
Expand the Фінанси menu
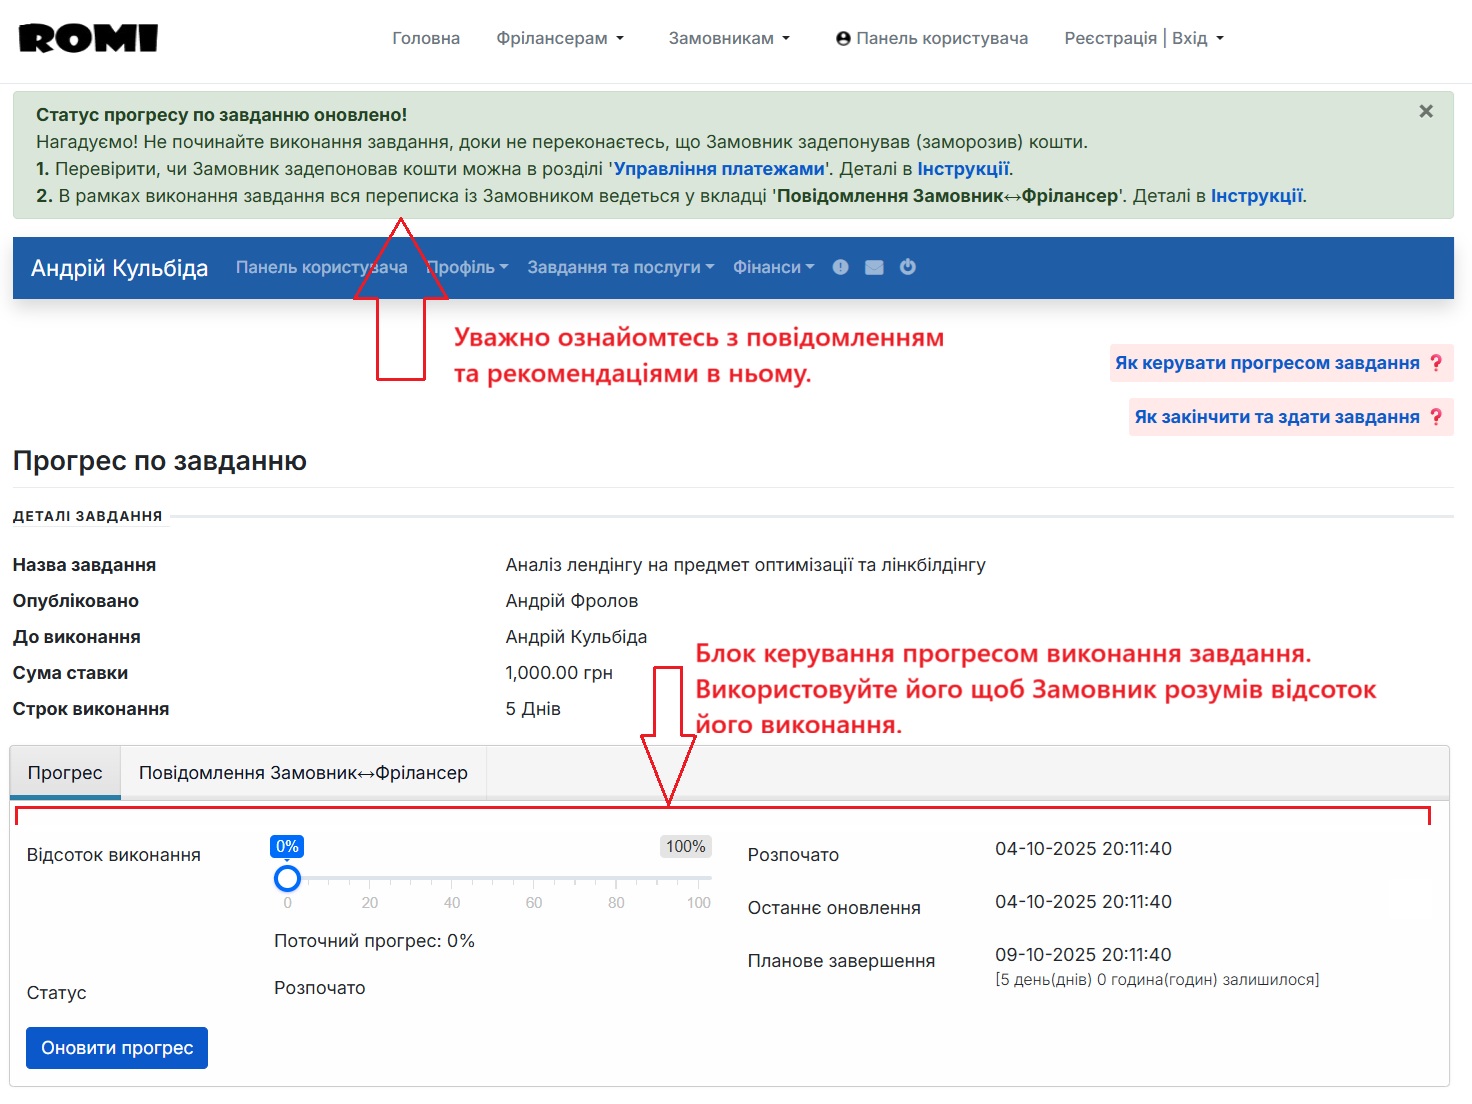[x=772, y=267]
